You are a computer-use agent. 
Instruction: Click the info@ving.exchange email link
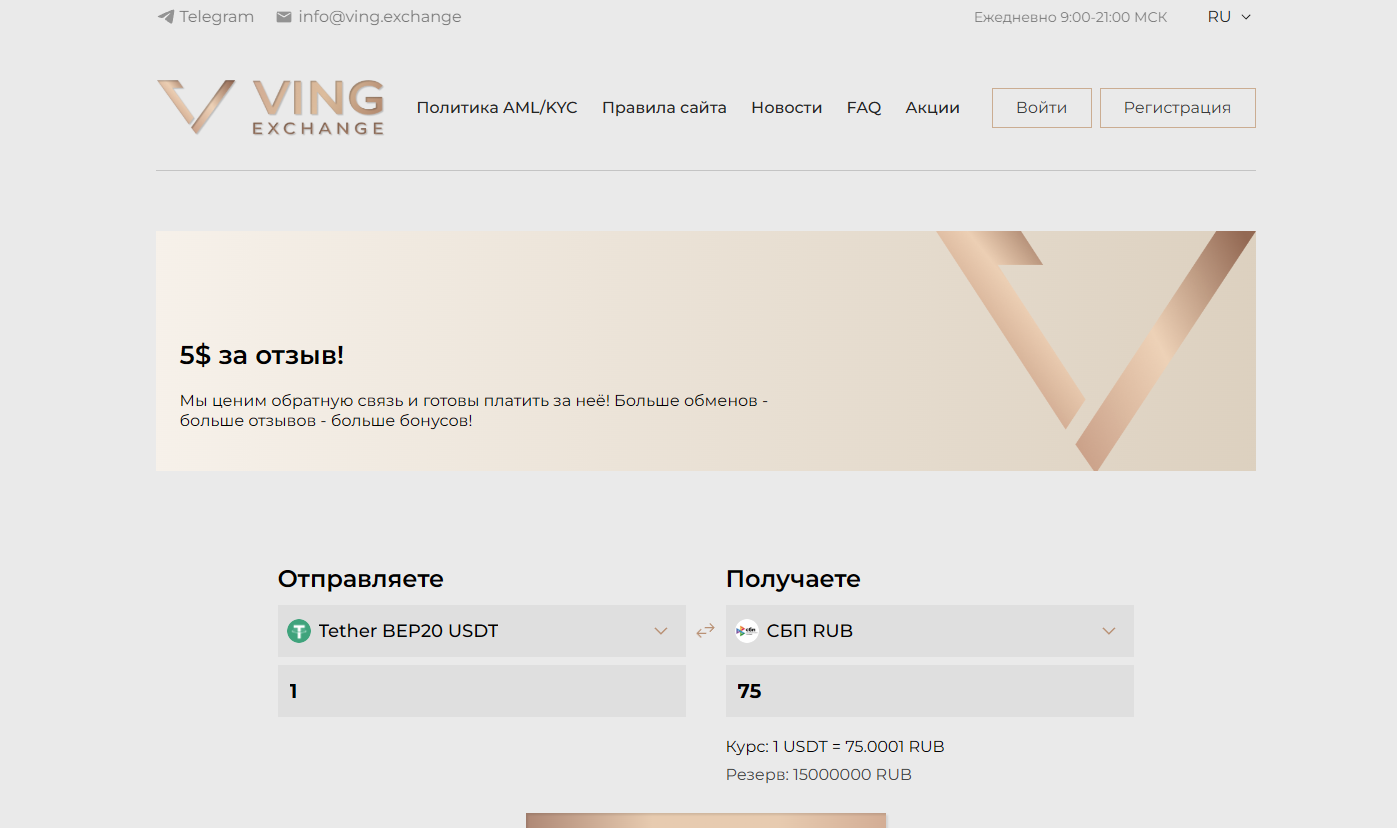click(x=380, y=17)
